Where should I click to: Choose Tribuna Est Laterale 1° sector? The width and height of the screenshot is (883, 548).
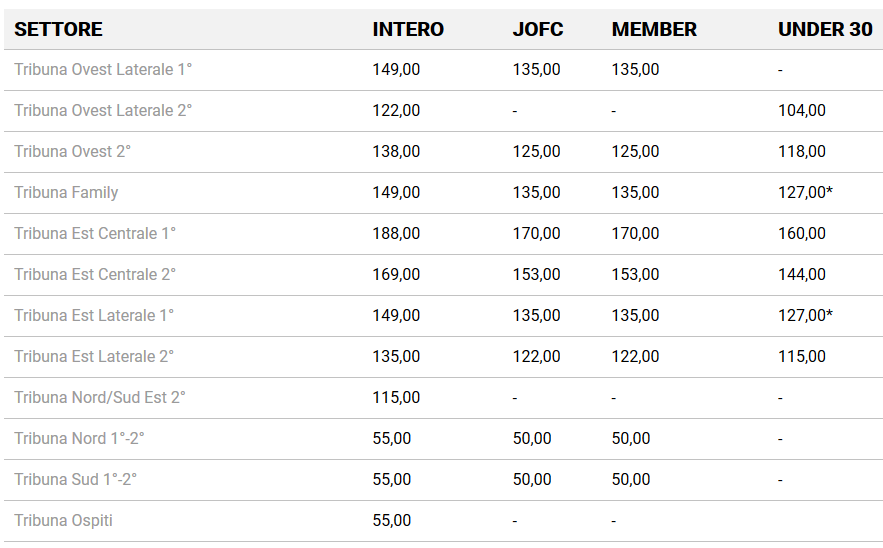[x=94, y=315]
